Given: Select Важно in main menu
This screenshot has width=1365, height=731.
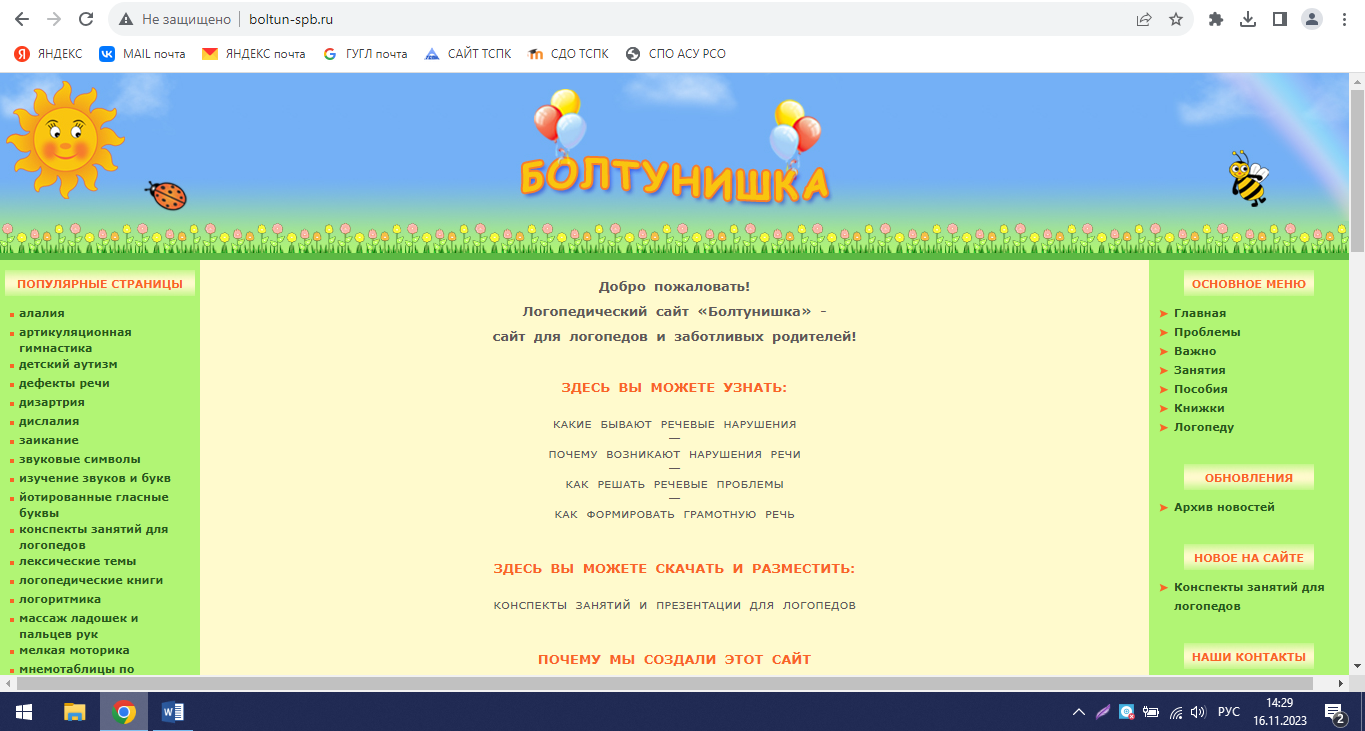Looking at the screenshot, I should tap(1195, 351).
